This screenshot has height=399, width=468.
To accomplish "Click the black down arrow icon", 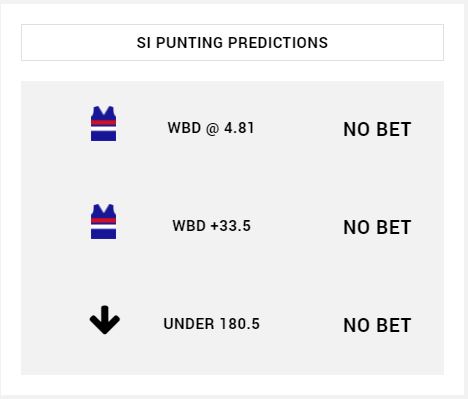I will tap(105, 320).
